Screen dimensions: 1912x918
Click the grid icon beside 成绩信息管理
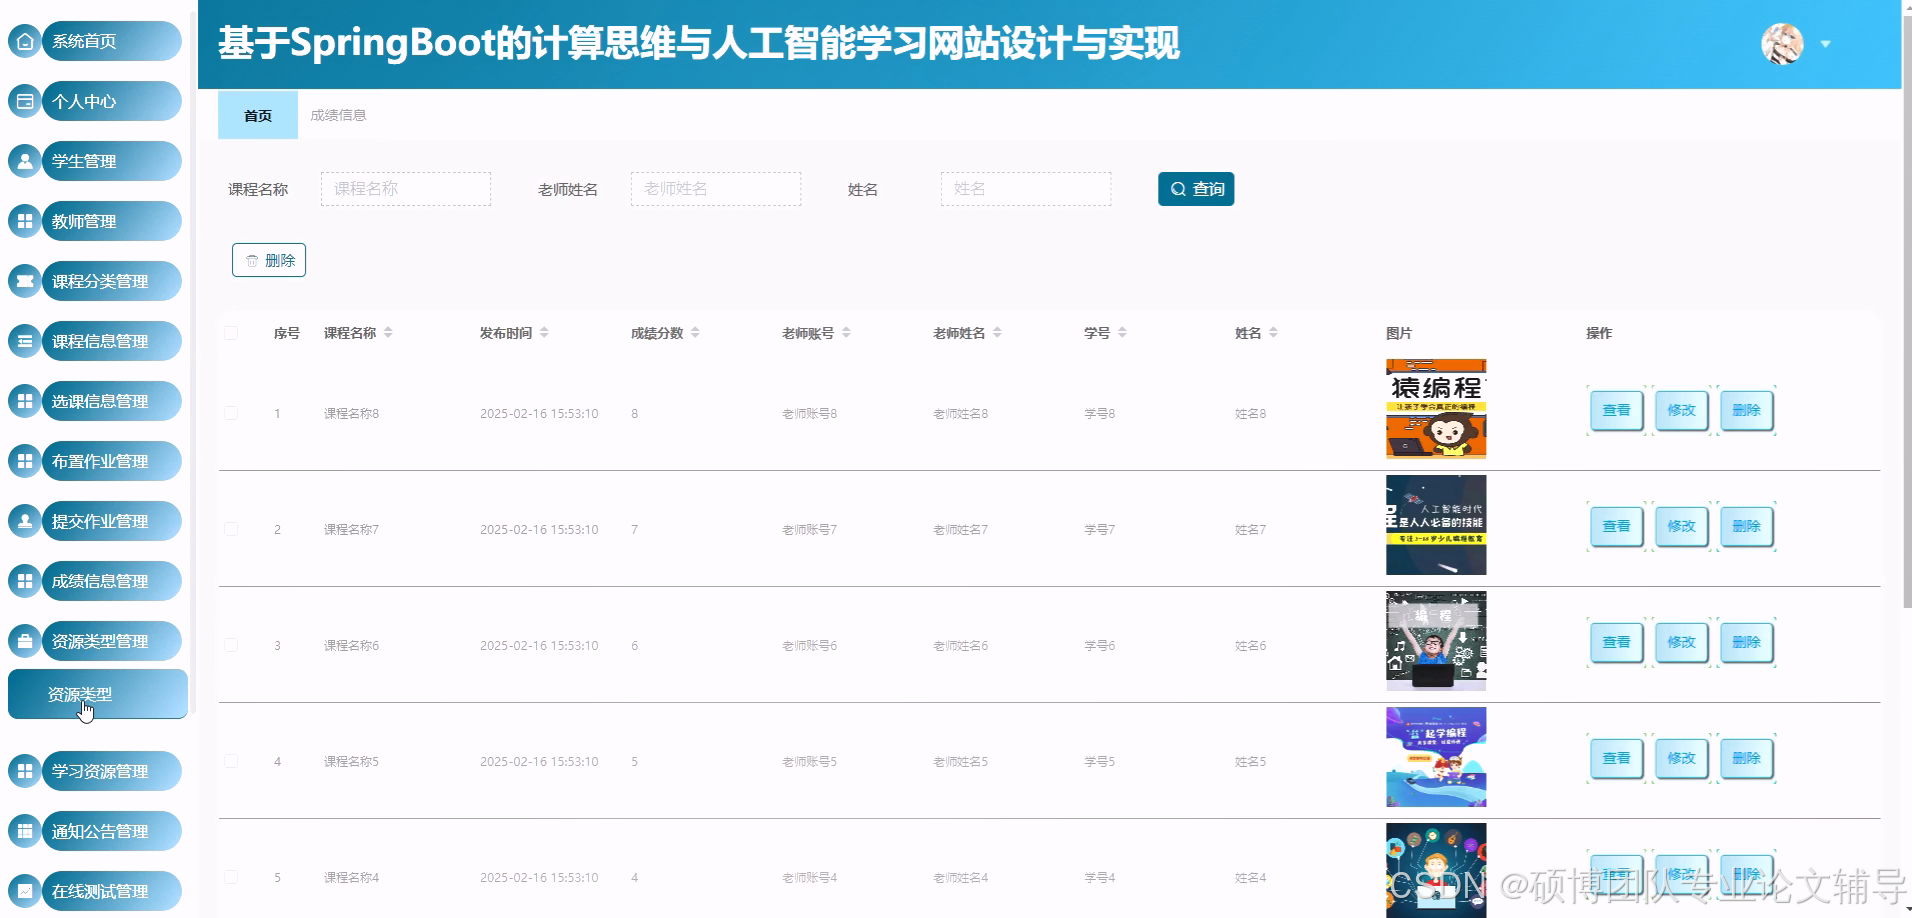[x=25, y=581]
